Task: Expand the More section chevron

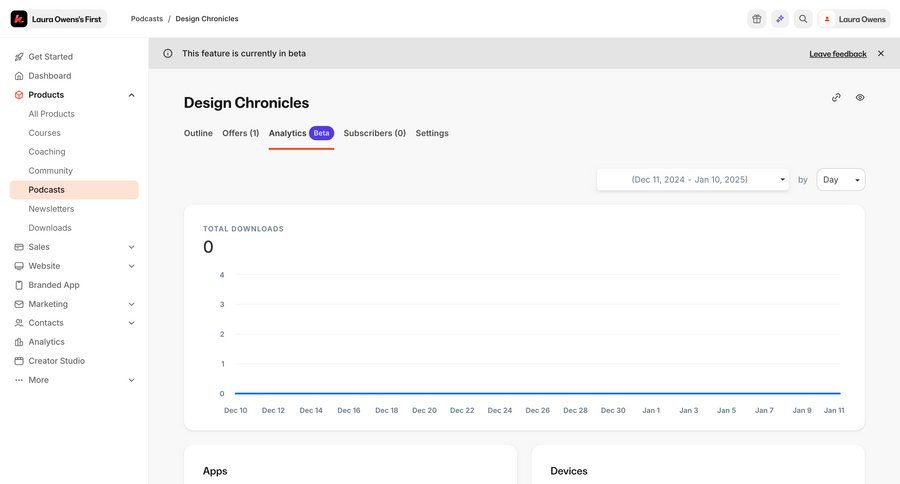Action: pyautogui.click(x=131, y=380)
